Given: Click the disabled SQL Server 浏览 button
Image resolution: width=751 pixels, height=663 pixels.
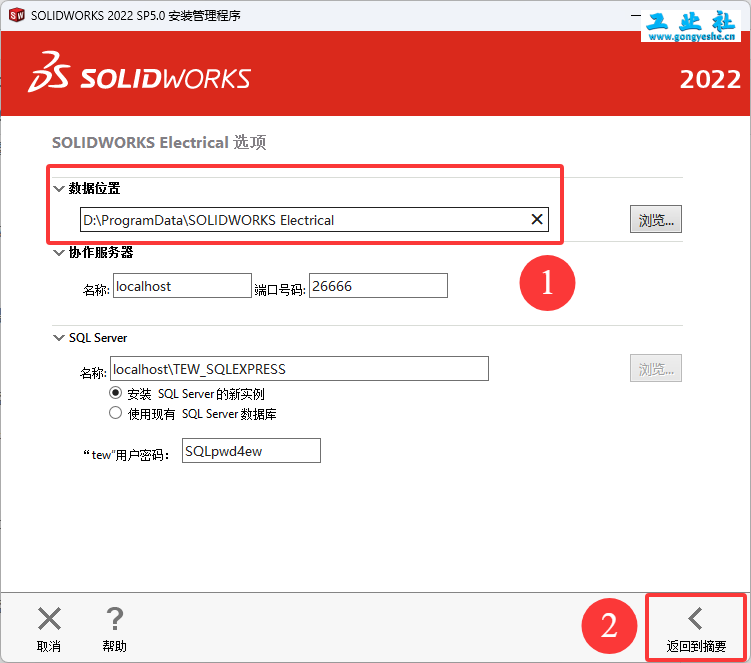Looking at the screenshot, I should (x=656, y=368).
